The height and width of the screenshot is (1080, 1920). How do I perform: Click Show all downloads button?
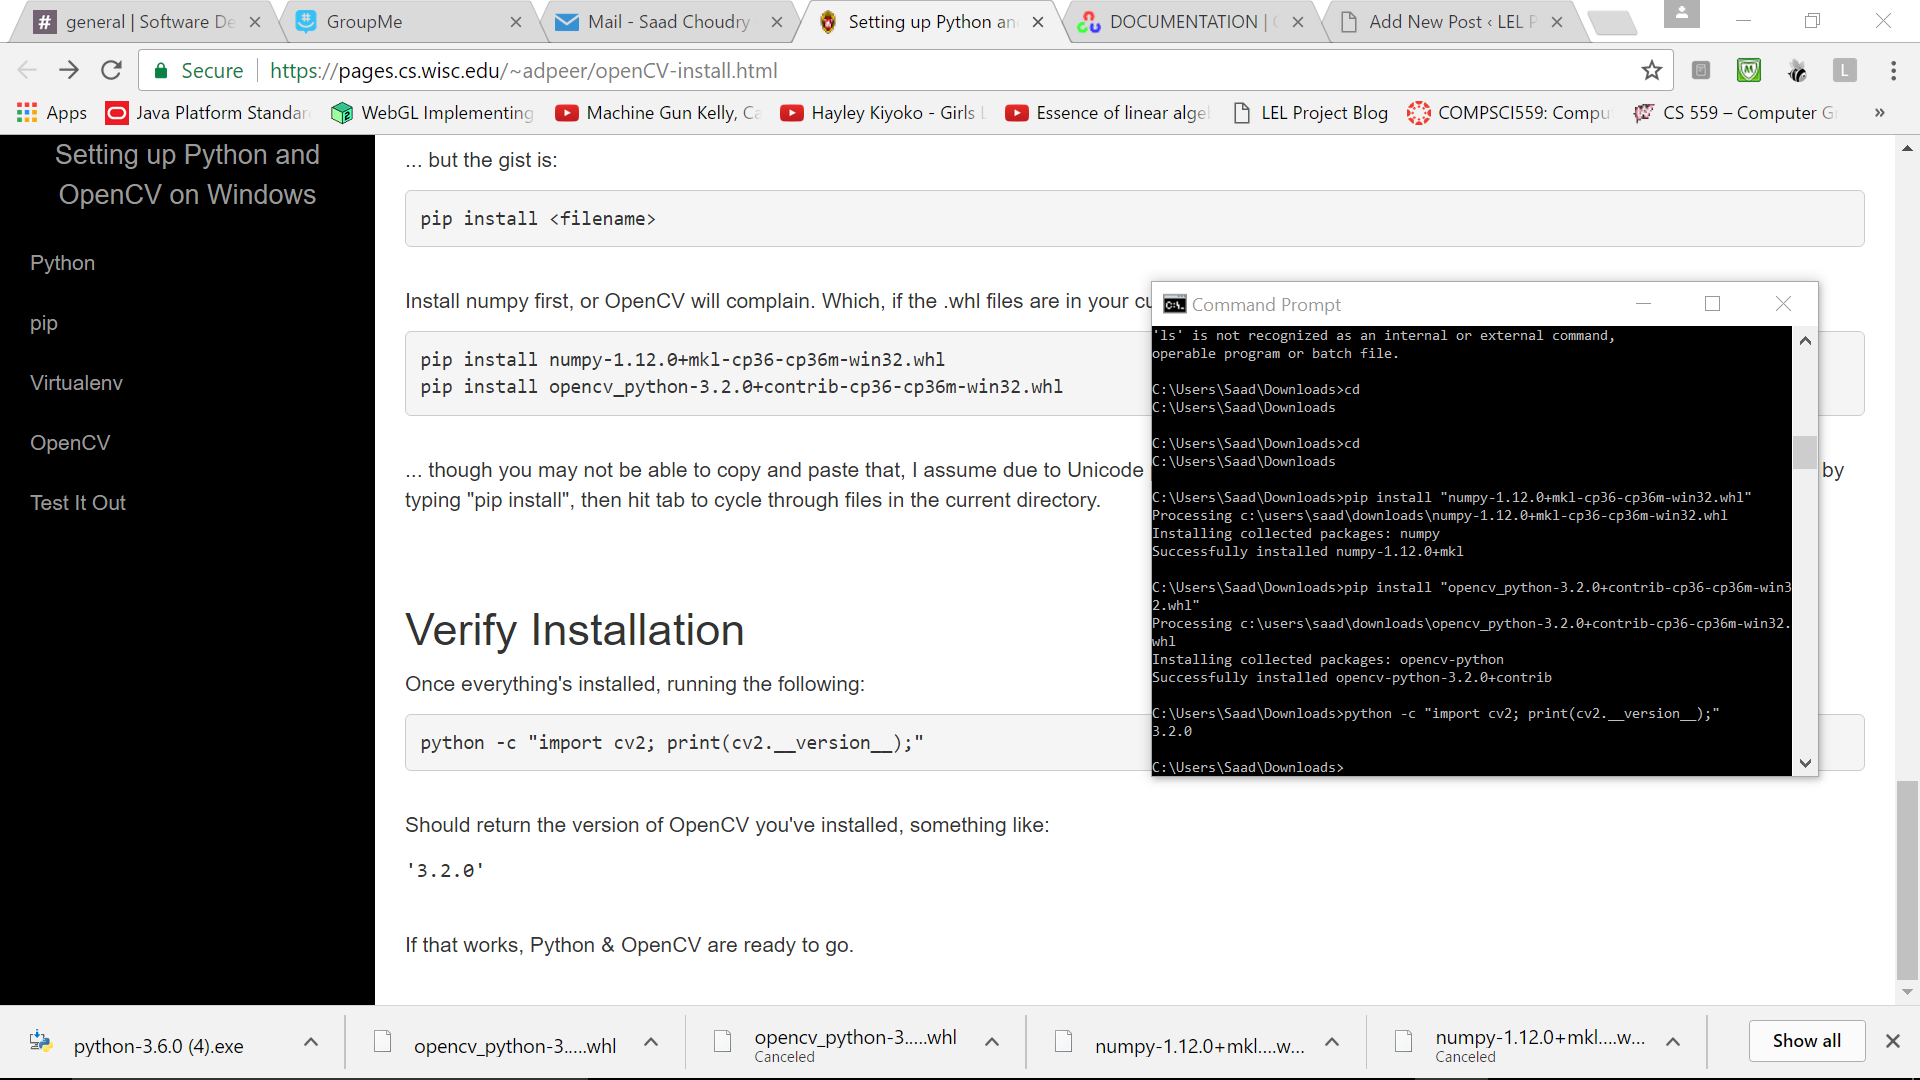pos(1806,1041)
